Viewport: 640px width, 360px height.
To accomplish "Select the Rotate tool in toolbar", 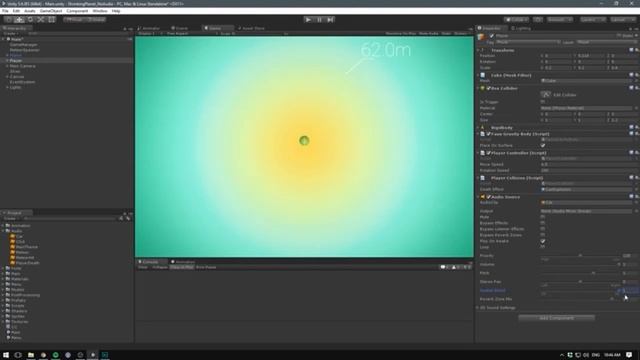I will point(30,20).
